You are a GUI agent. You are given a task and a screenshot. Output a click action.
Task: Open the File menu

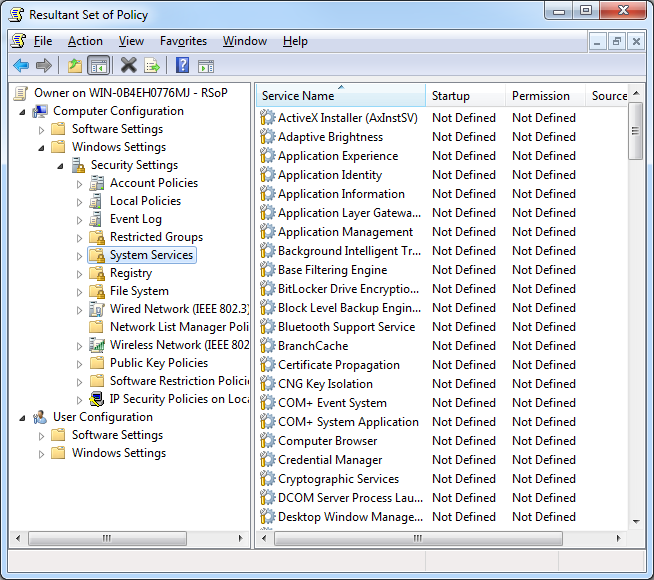(x=43, y=41)
